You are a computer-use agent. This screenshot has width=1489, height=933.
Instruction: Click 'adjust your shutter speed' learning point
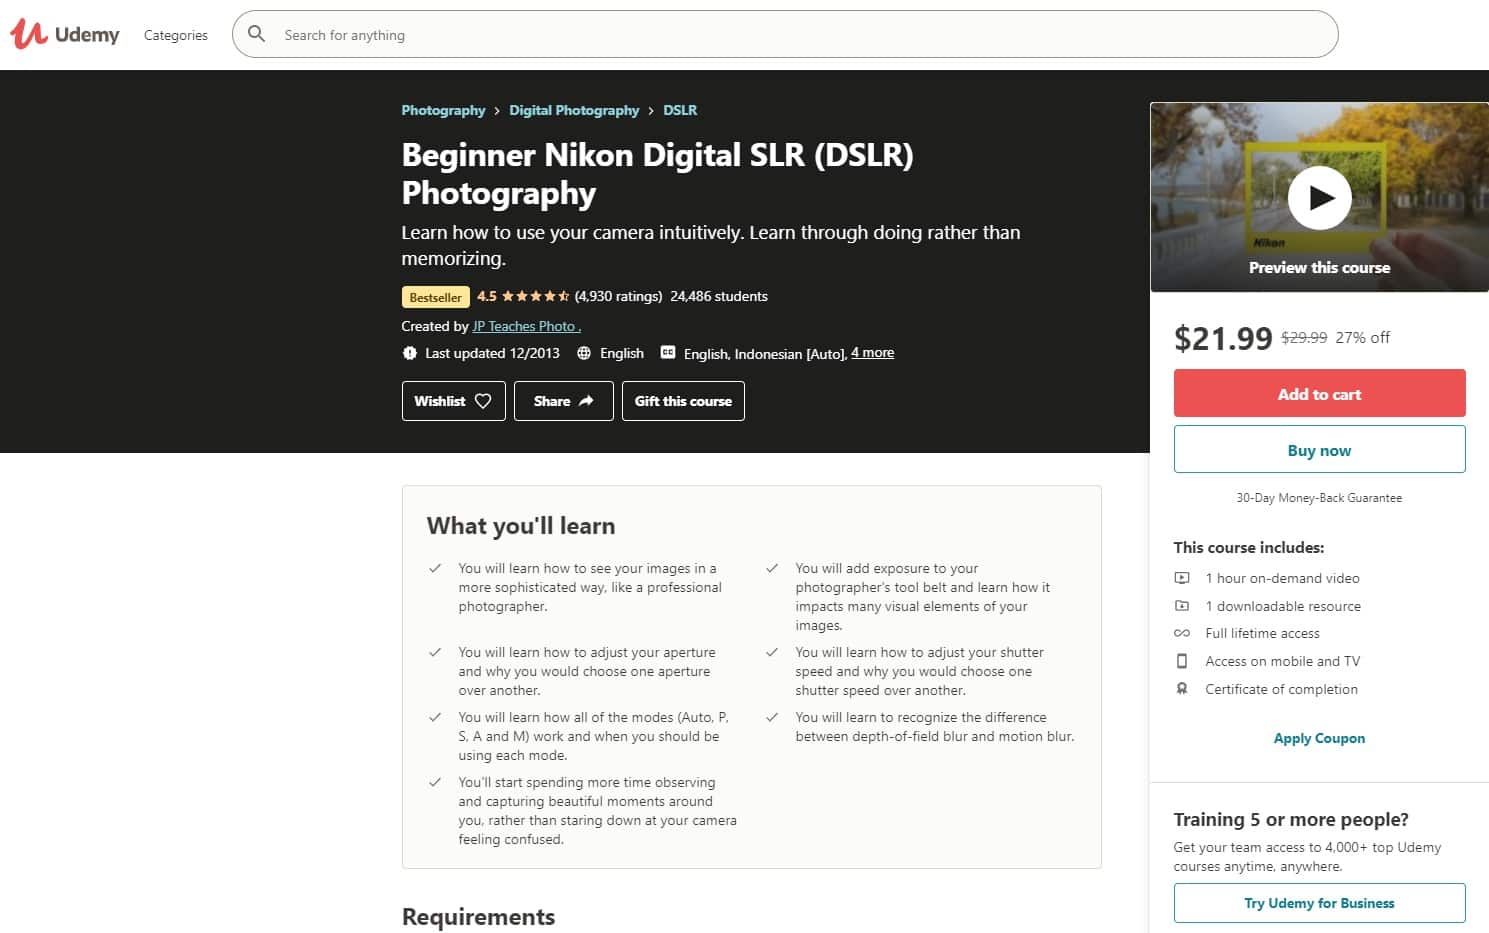920,671
